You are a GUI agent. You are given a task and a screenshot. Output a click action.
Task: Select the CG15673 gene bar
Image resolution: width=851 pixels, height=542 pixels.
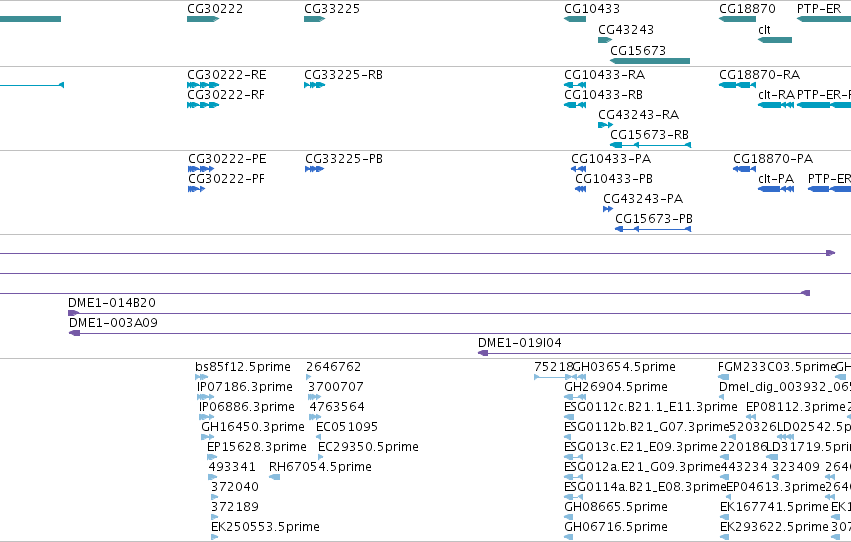tap(650, 61)
